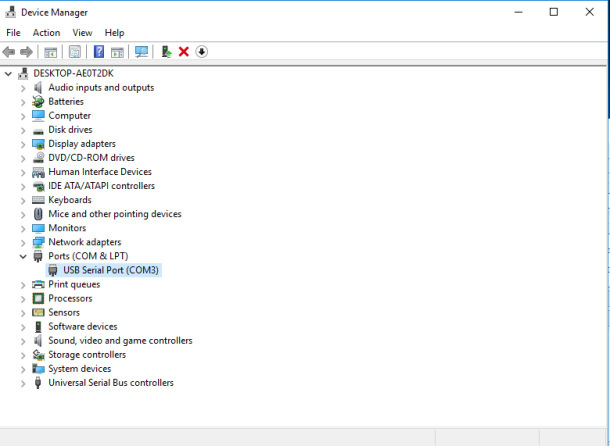Expand the Network adapters category

(24, 242)
